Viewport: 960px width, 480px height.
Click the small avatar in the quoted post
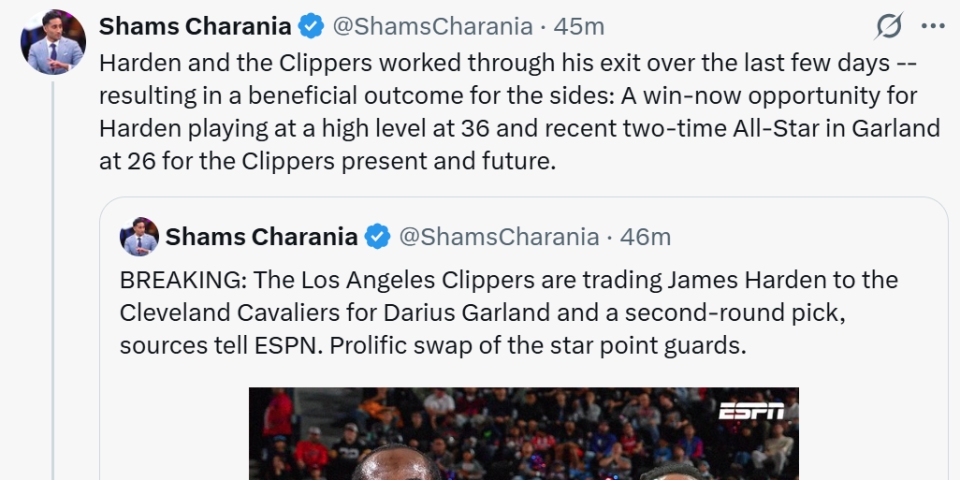tap(139, 237)
